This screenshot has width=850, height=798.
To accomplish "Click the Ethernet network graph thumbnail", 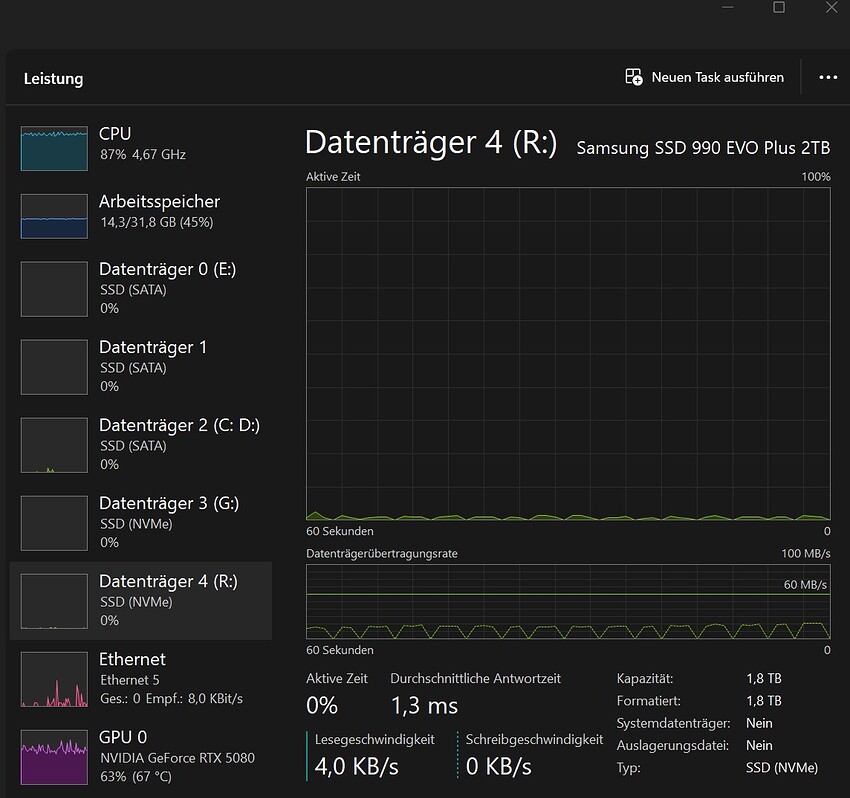I will click(x=54, y=680).
